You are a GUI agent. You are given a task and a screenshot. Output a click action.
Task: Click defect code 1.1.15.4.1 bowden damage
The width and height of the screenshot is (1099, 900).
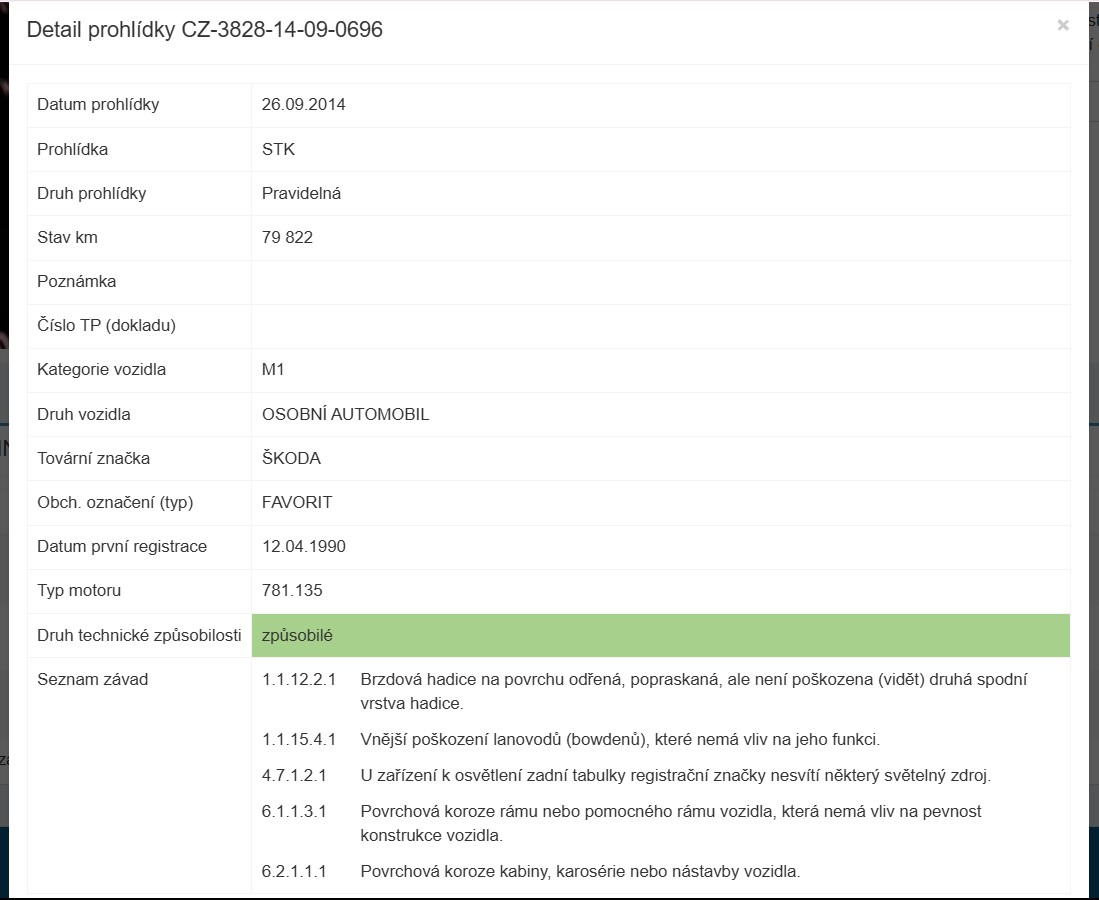(x=299, y=739)
